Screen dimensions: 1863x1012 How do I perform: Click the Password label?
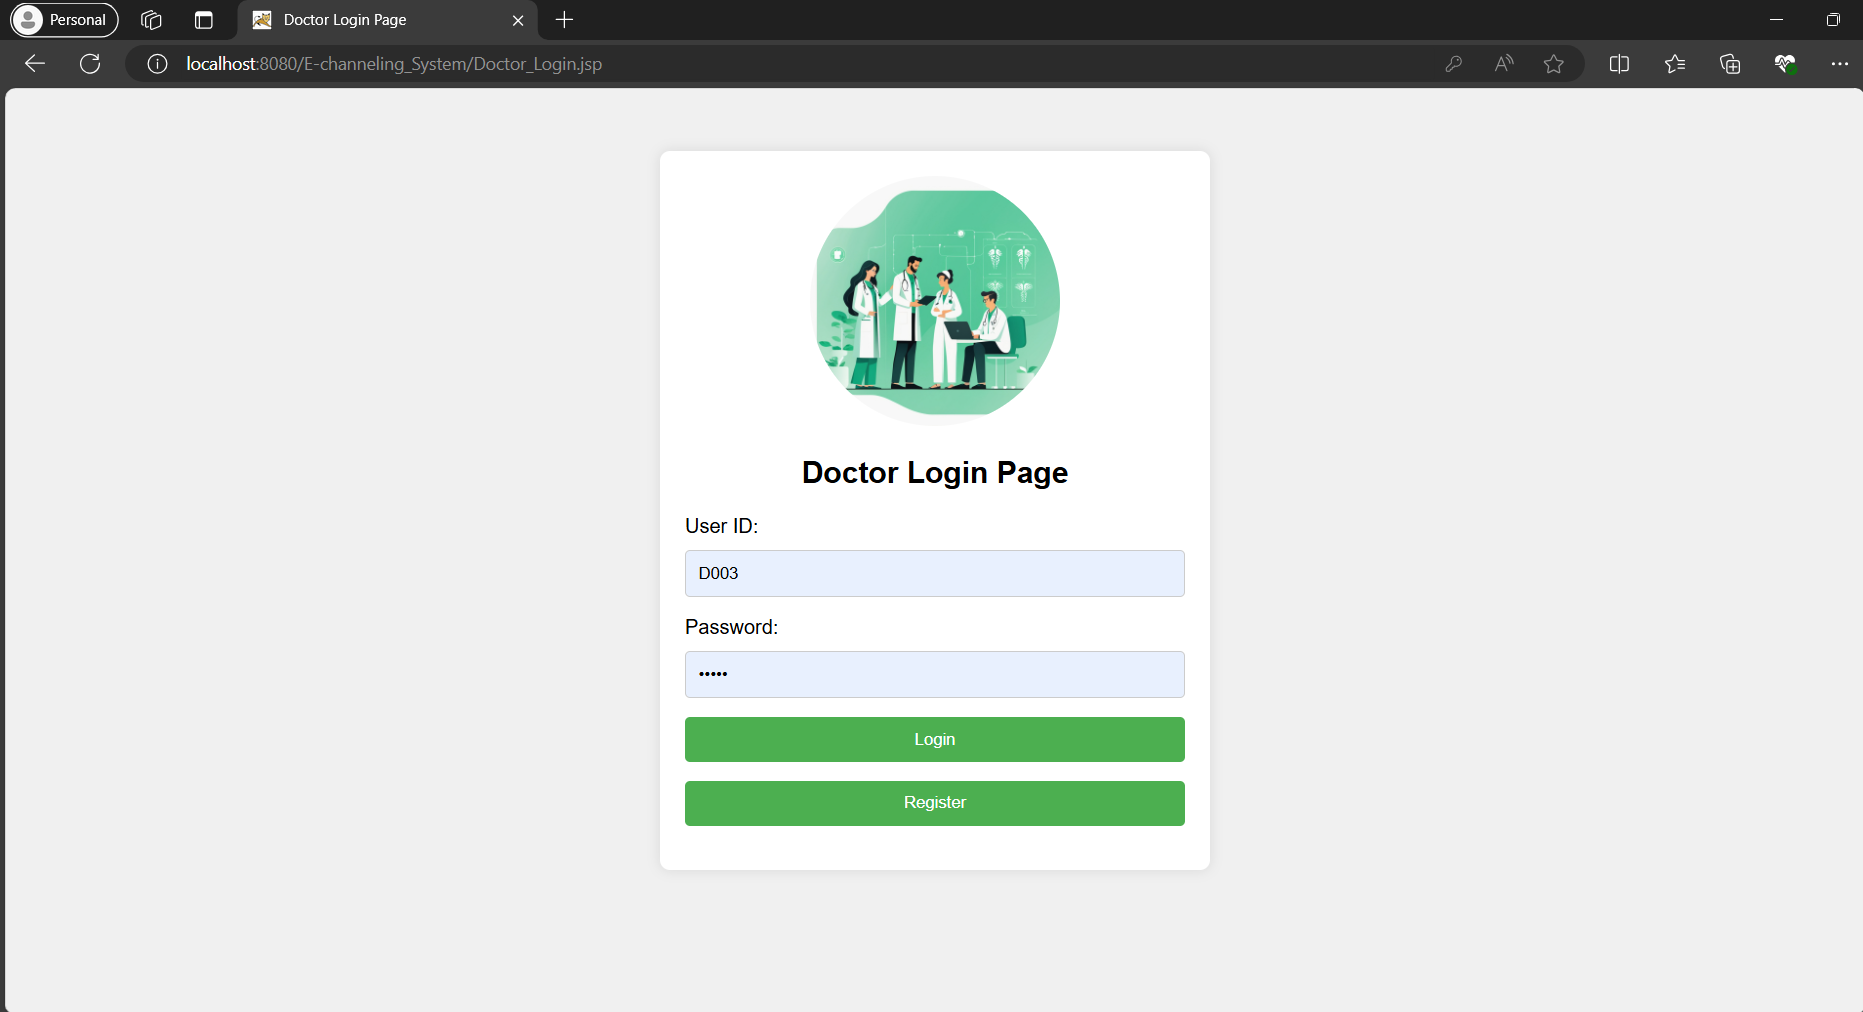click(x=732, y=627)
